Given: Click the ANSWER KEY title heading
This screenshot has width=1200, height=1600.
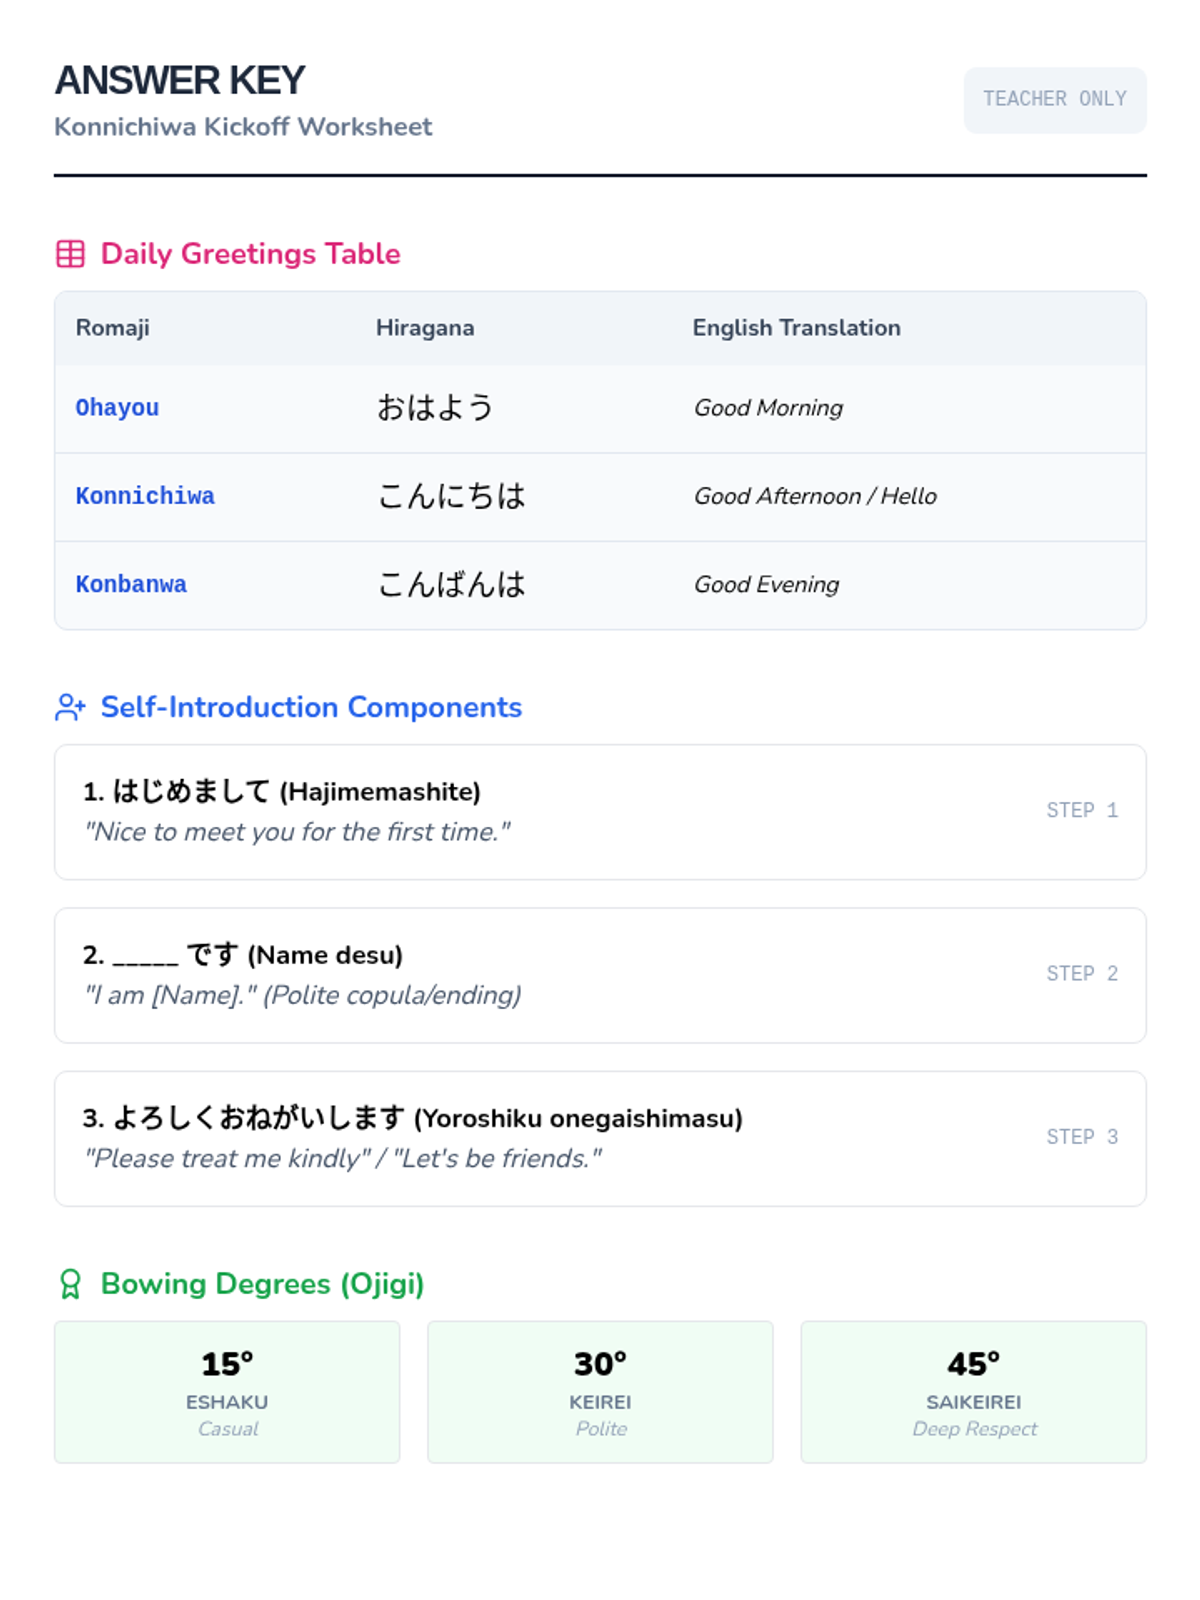Looking at the screenshot, I should 180,81.
